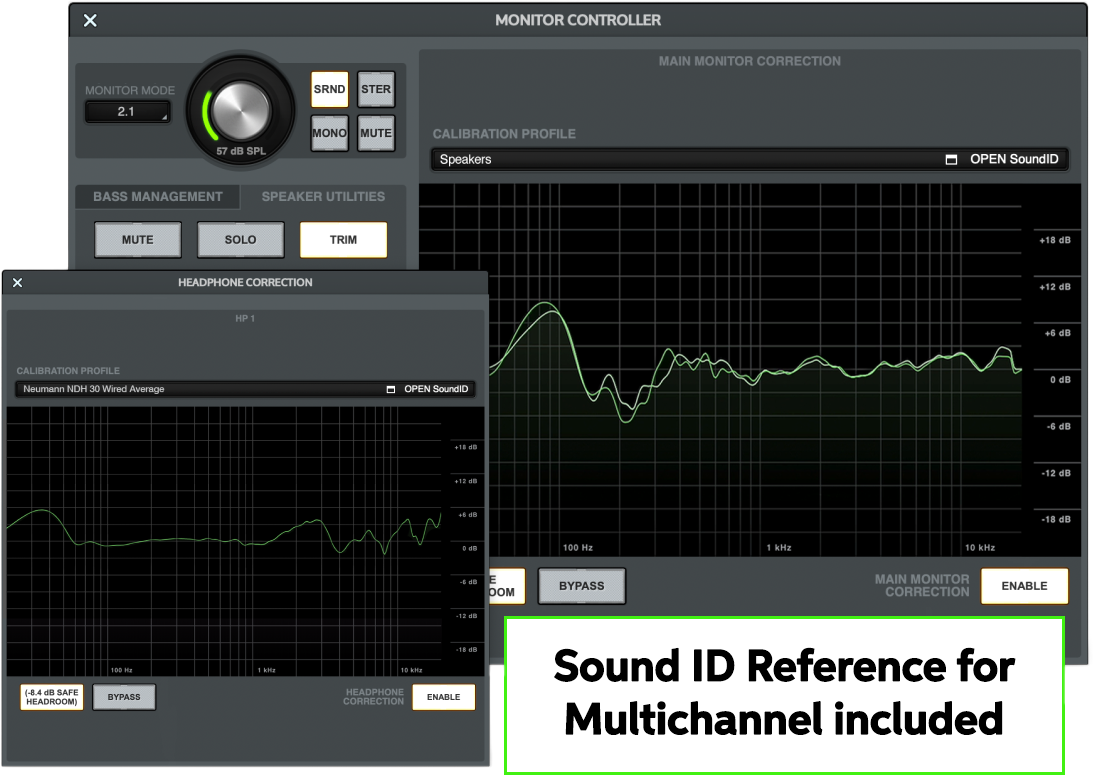The image size is (1093, 775).
Task: Toggle SRND surround monitoring
Action: (329, 90)
